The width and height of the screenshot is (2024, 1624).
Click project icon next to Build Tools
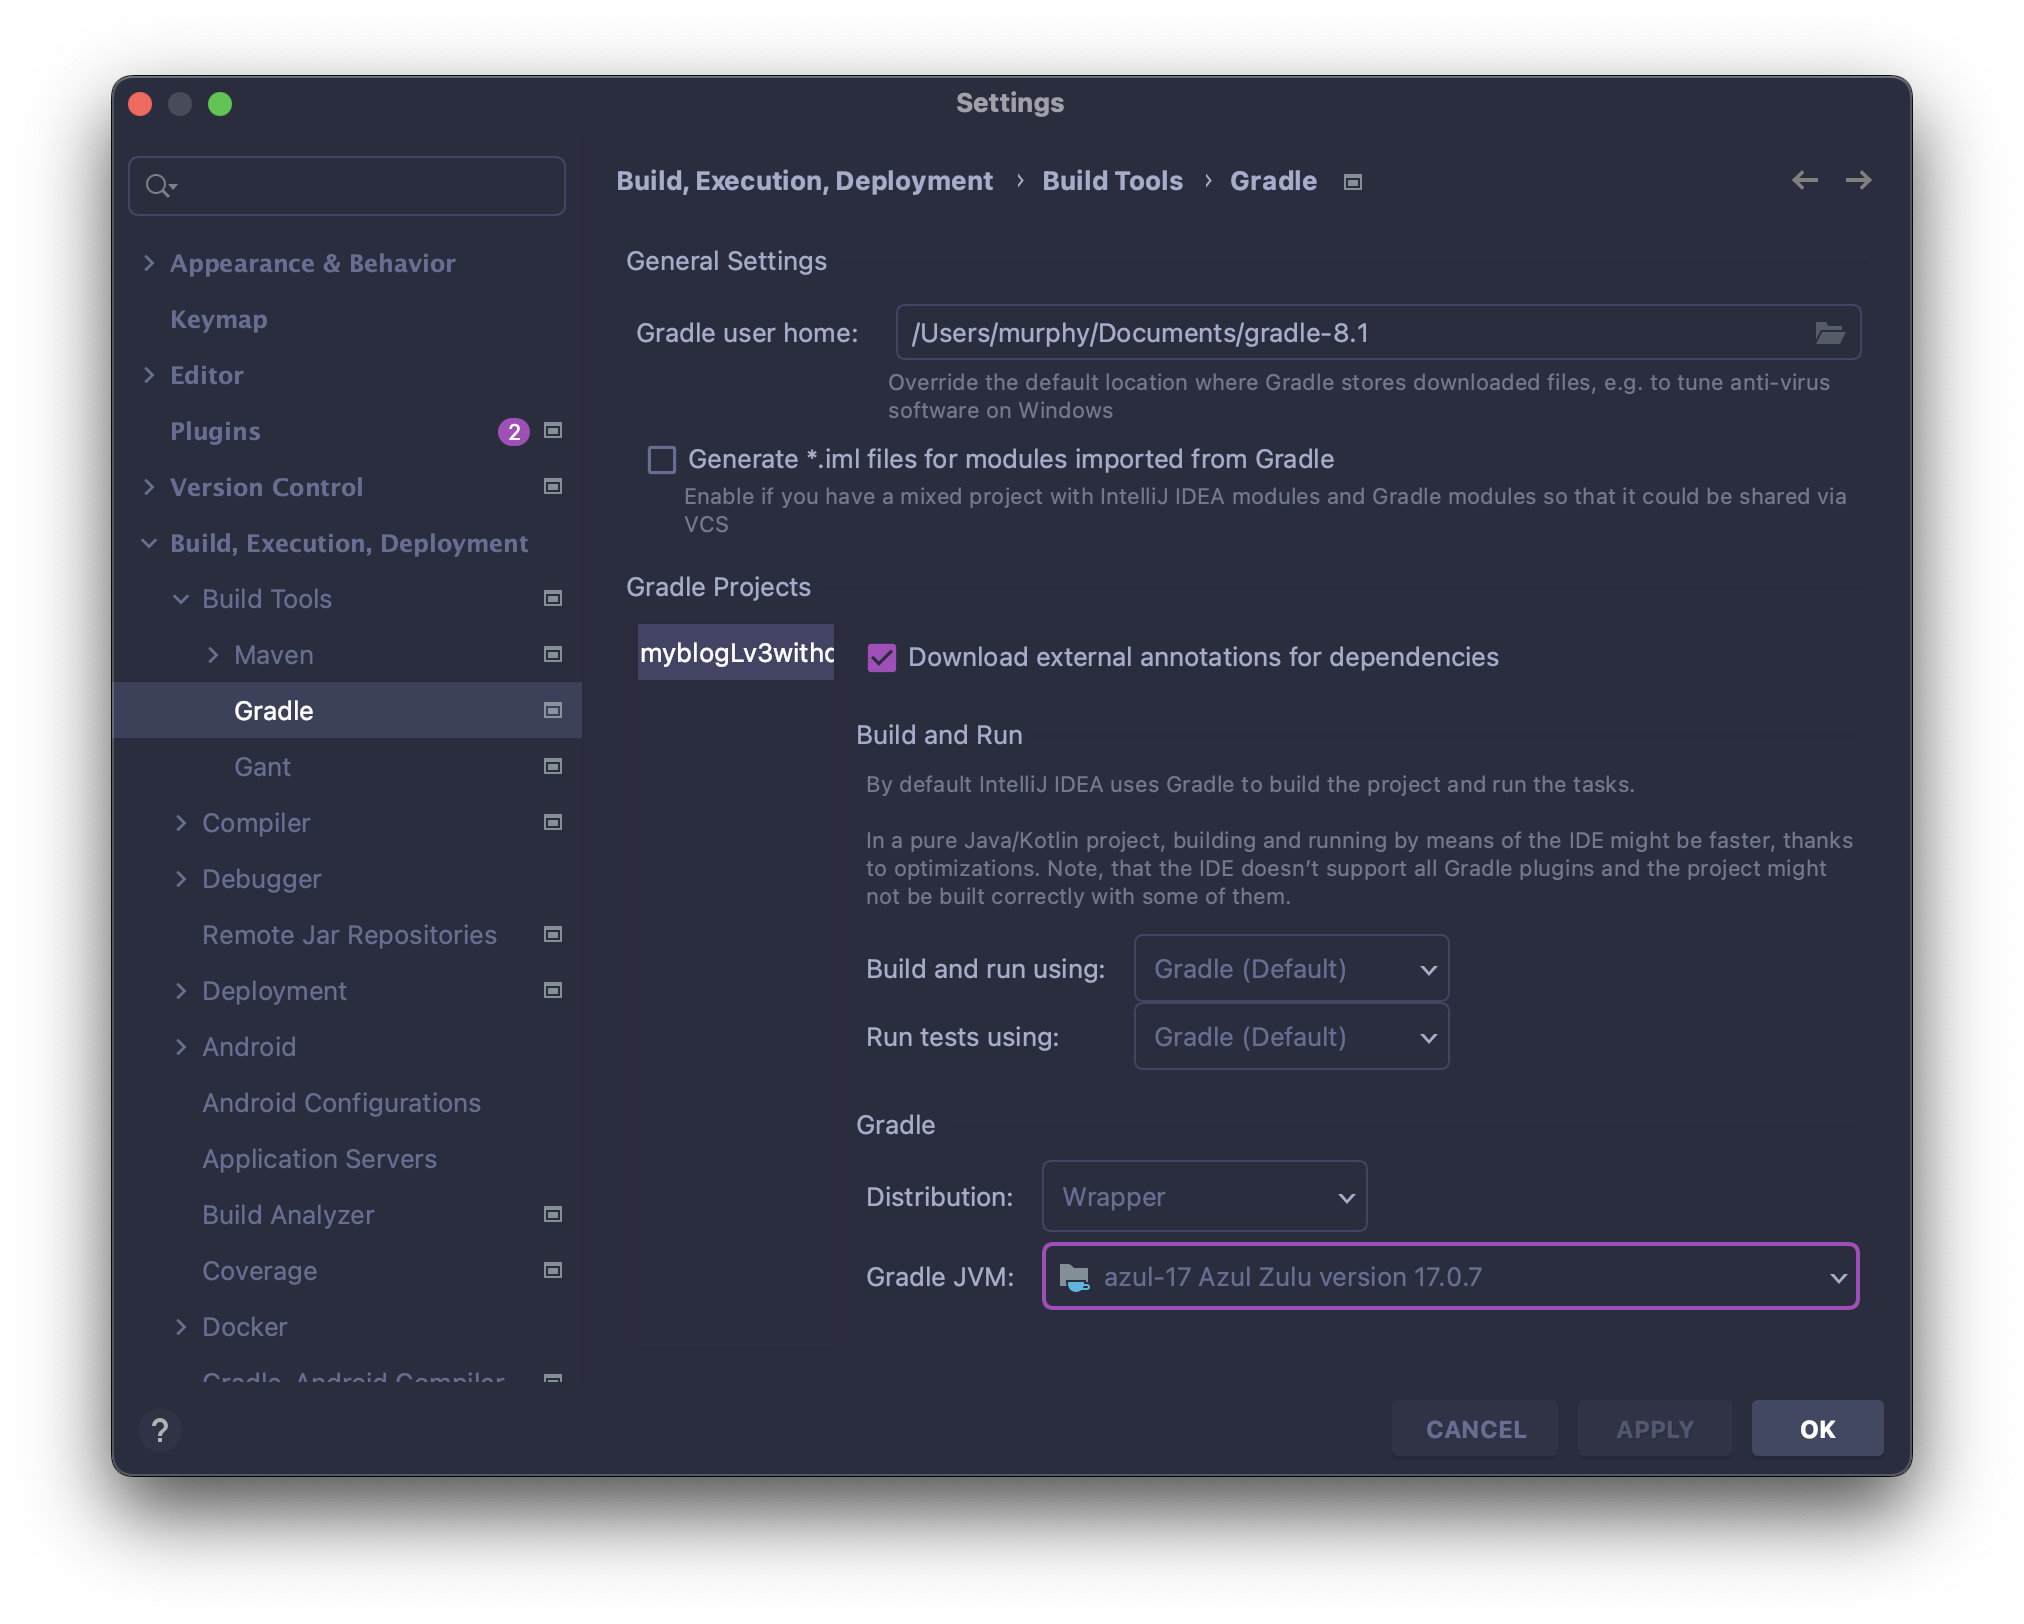click(x=552, y=598)
